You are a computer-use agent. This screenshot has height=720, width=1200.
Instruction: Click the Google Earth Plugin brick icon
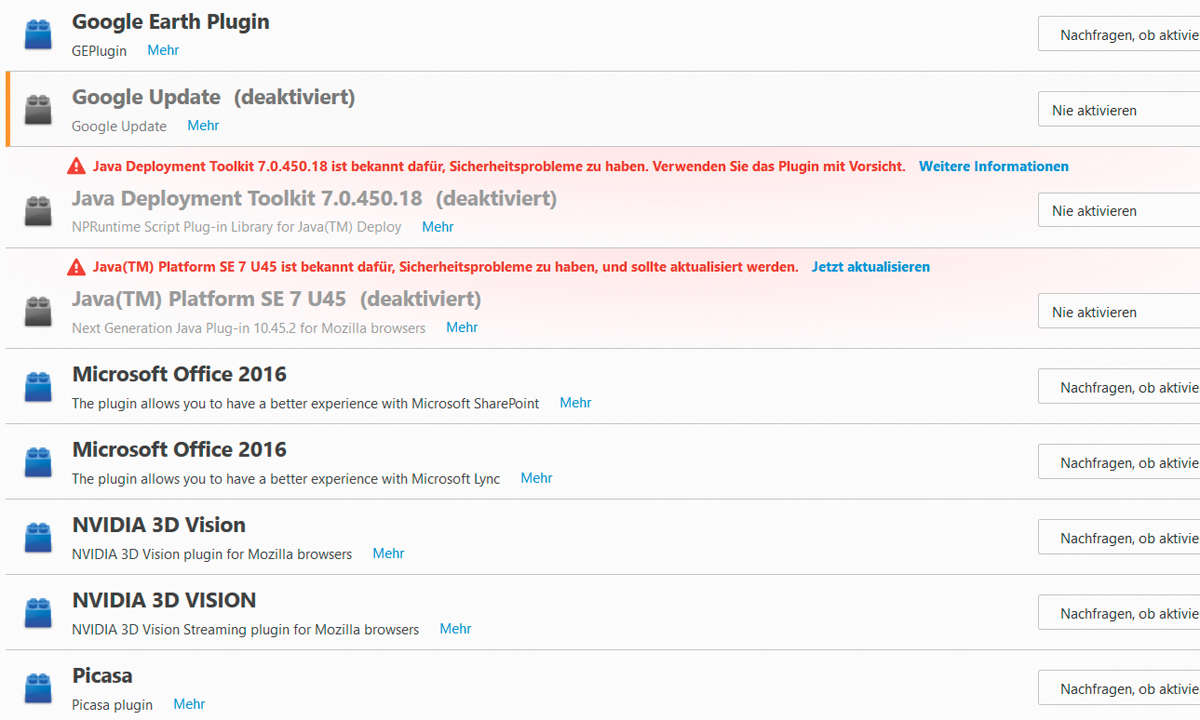38,34
